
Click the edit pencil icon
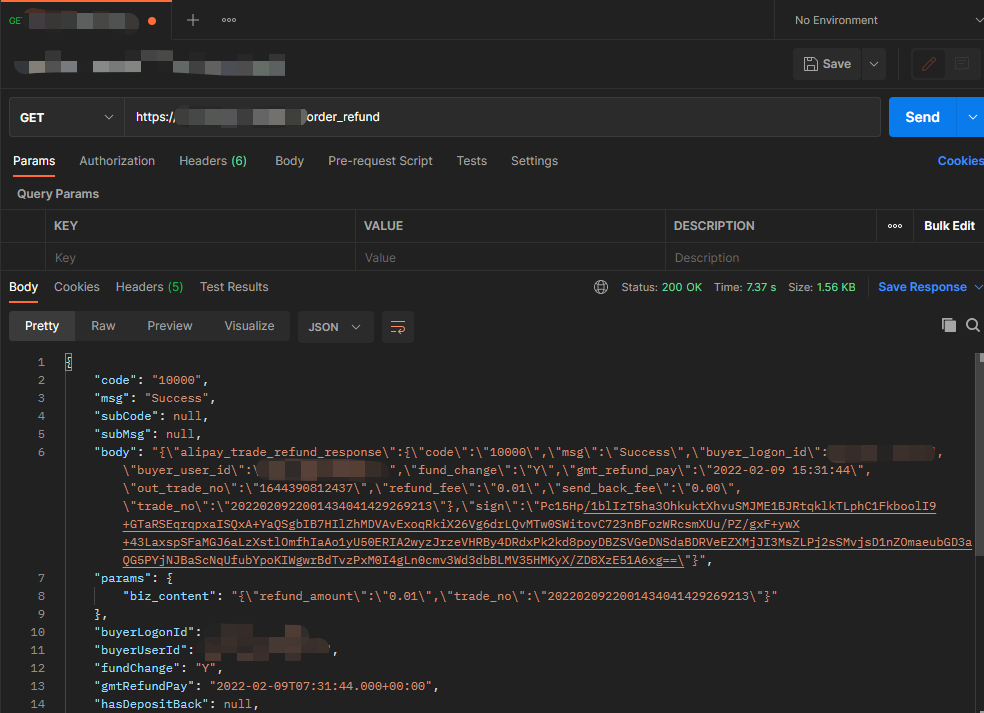pos(929,64)
